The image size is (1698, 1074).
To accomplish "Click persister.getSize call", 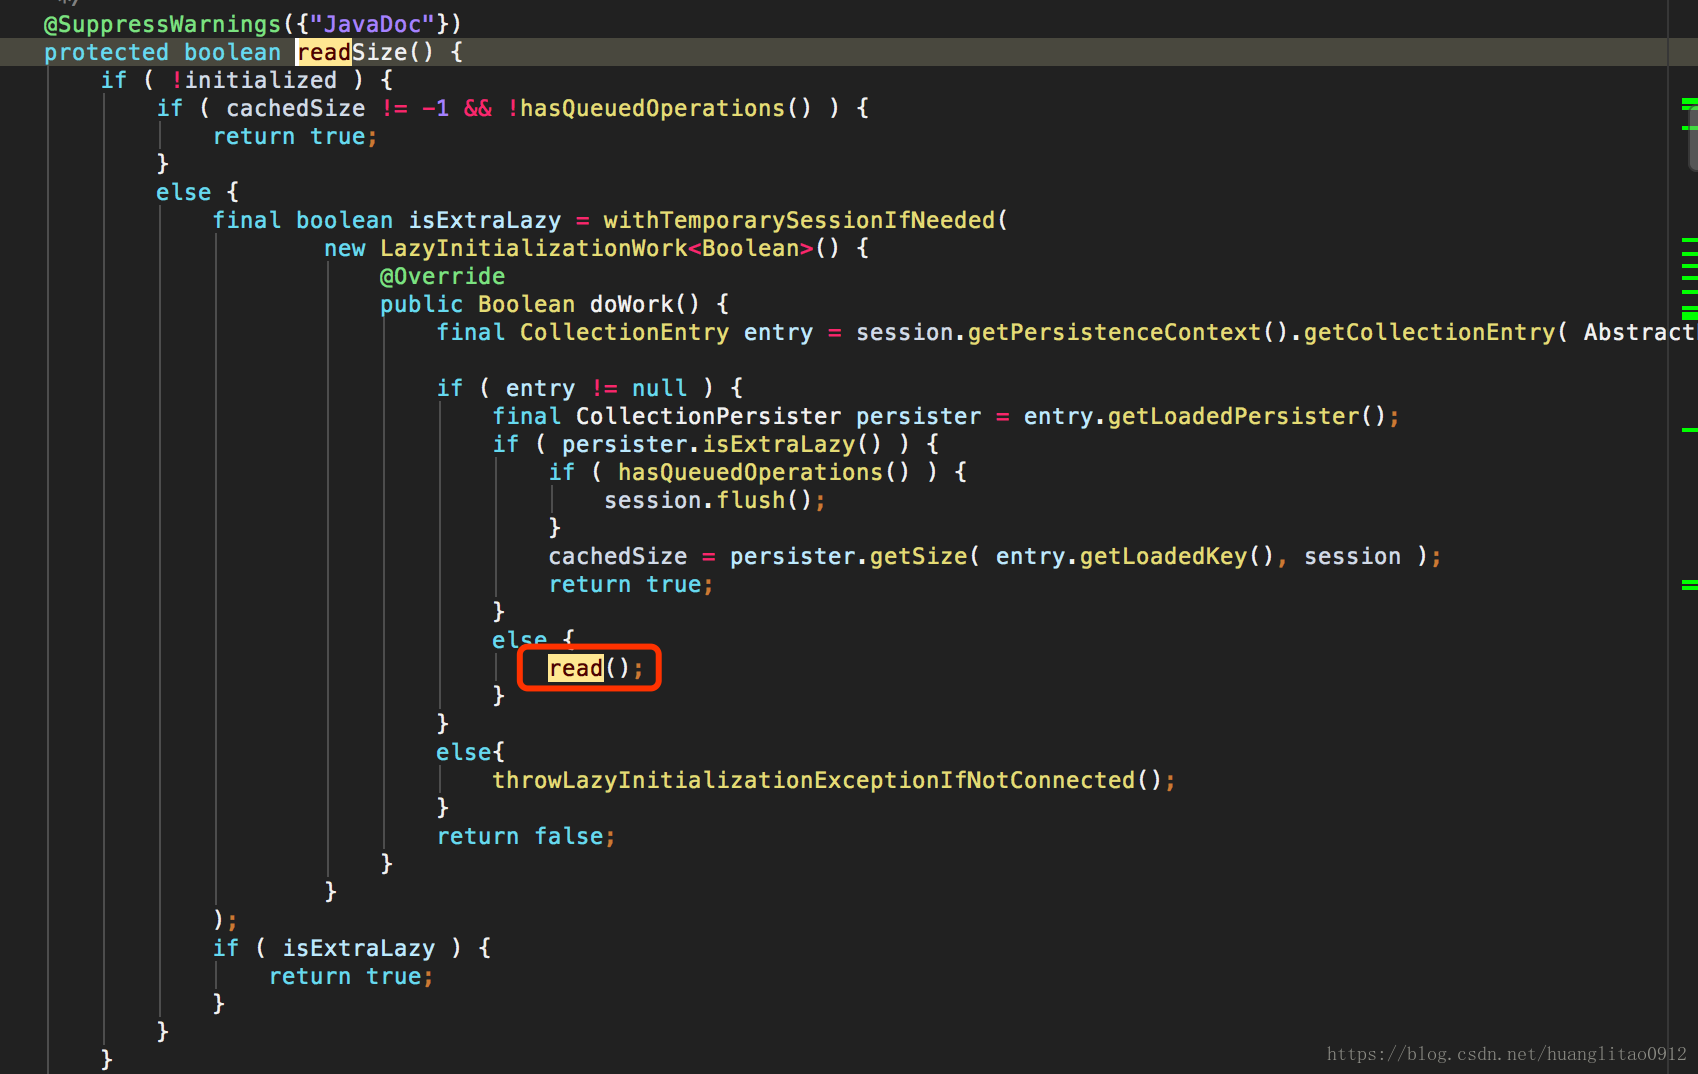I will [x=848, y=556].
